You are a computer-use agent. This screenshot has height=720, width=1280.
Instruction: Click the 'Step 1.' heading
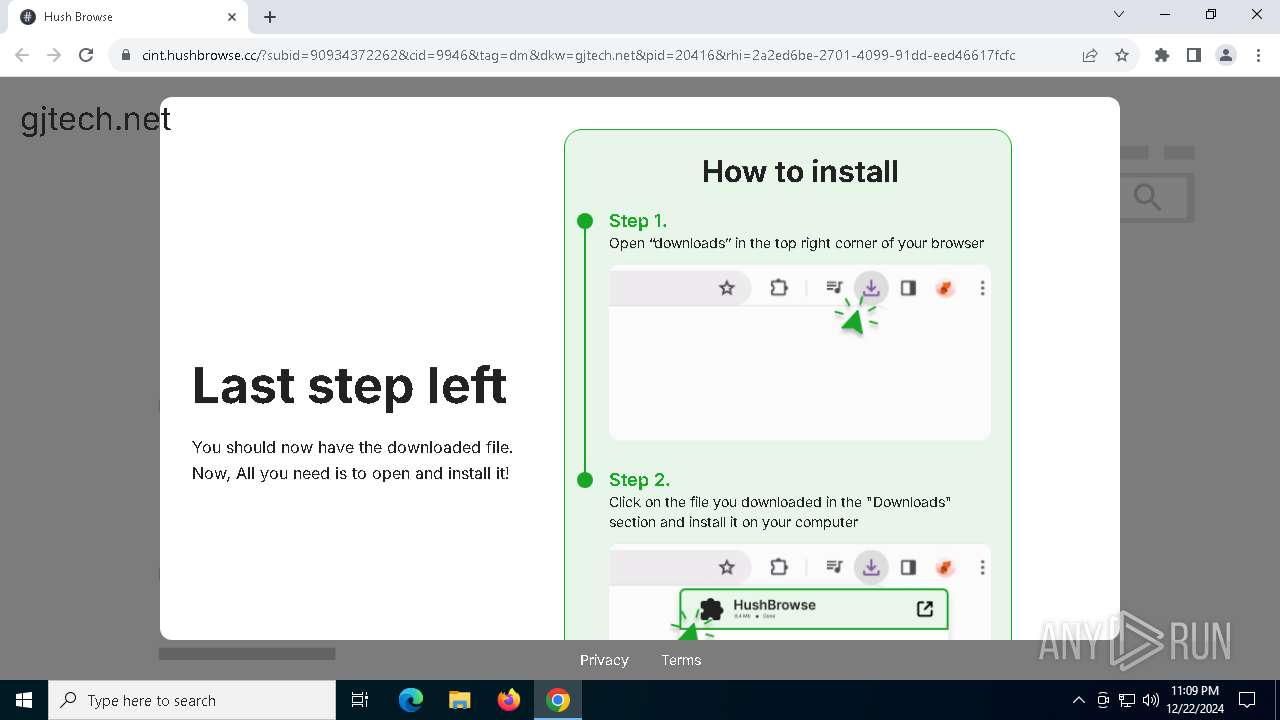pos(638,221)
